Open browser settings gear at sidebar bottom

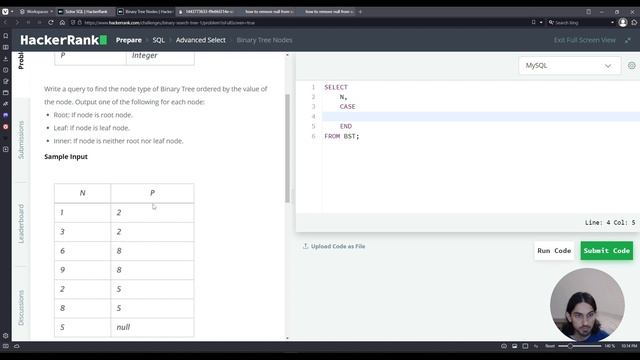[x=6, y=336]
